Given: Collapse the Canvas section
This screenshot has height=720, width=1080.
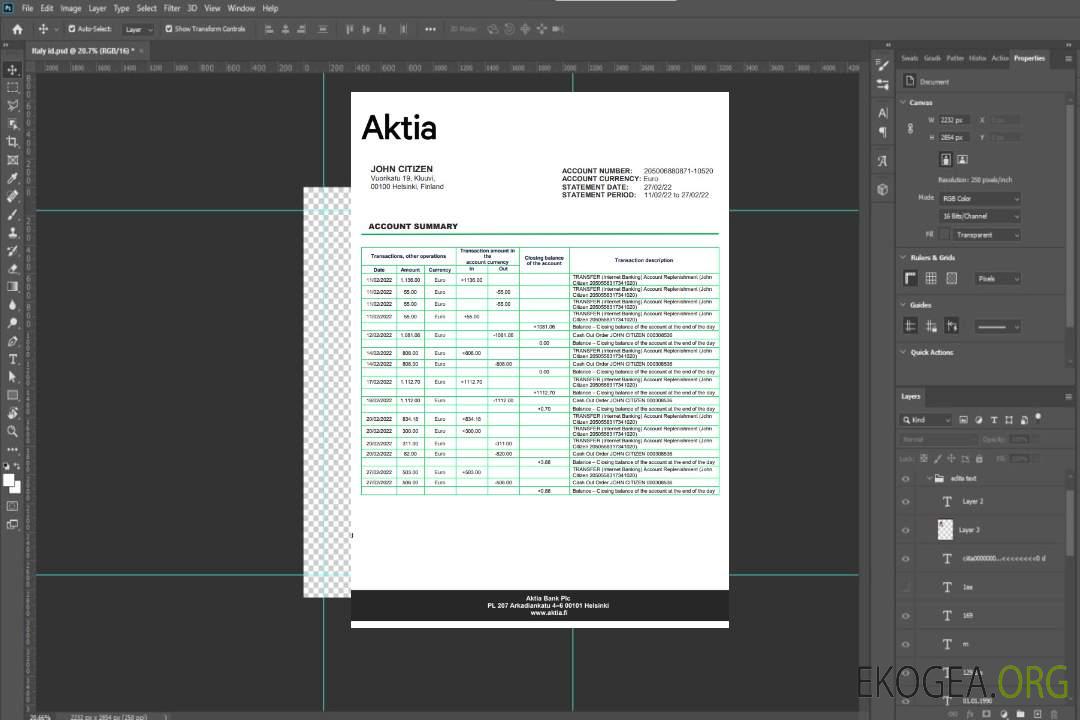Looking at the screenshot, I should point(904,102).
